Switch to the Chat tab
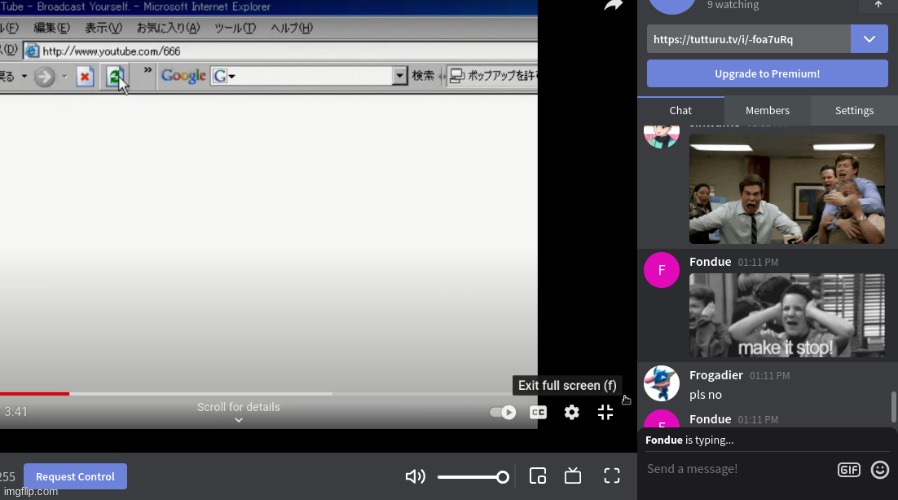The height and width of the screenshot is (500, 898). [x=680, y=111]
